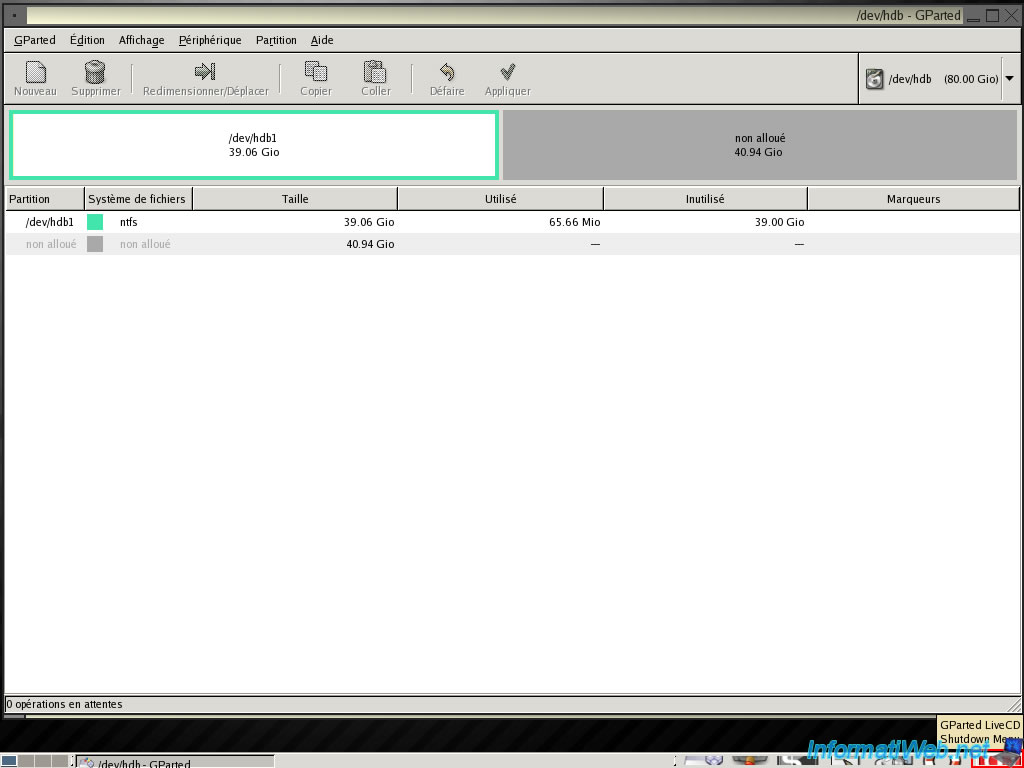Click the Supprimer trash can icon
Screen dimensions: 1024x768
point(95,72)
